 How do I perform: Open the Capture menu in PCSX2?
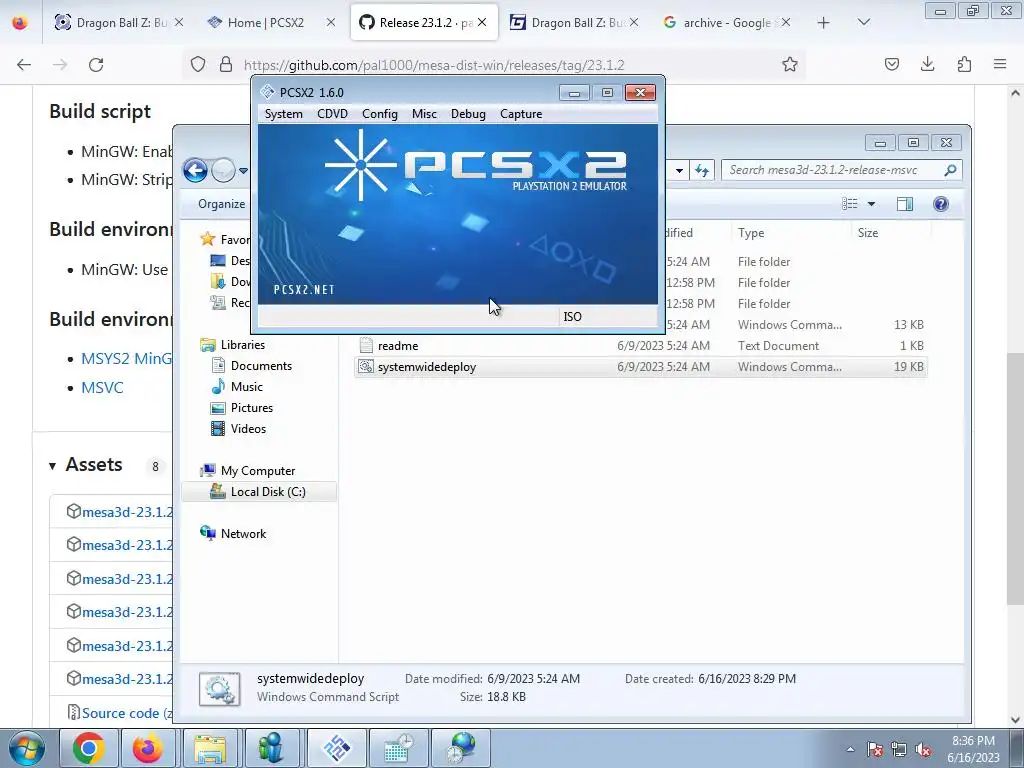[x=521, y=114]
